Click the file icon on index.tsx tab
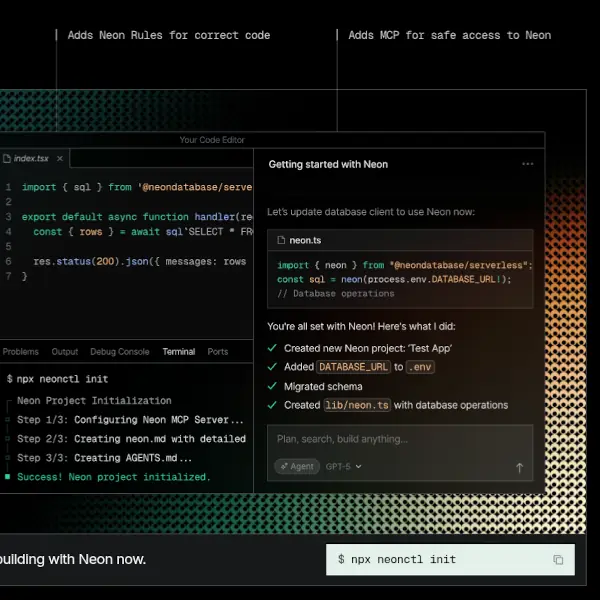Viewport: 600px width, 600px height. [x=6, y=159]
